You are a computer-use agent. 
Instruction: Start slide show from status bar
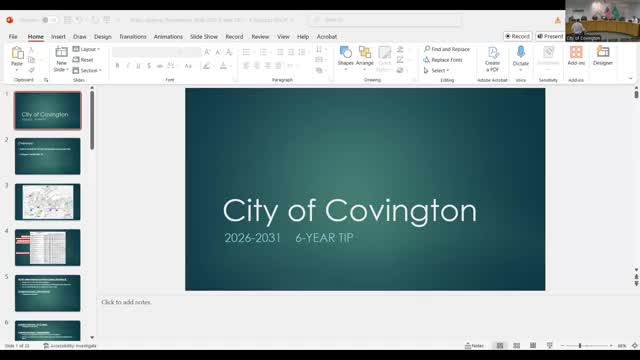(549, 346)
